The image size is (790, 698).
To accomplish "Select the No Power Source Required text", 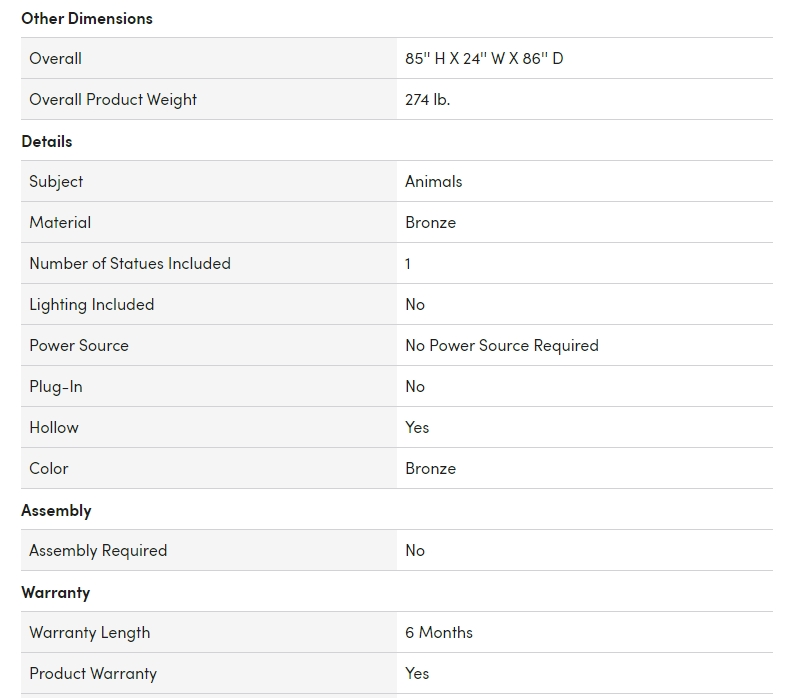I will coord(502,346).
